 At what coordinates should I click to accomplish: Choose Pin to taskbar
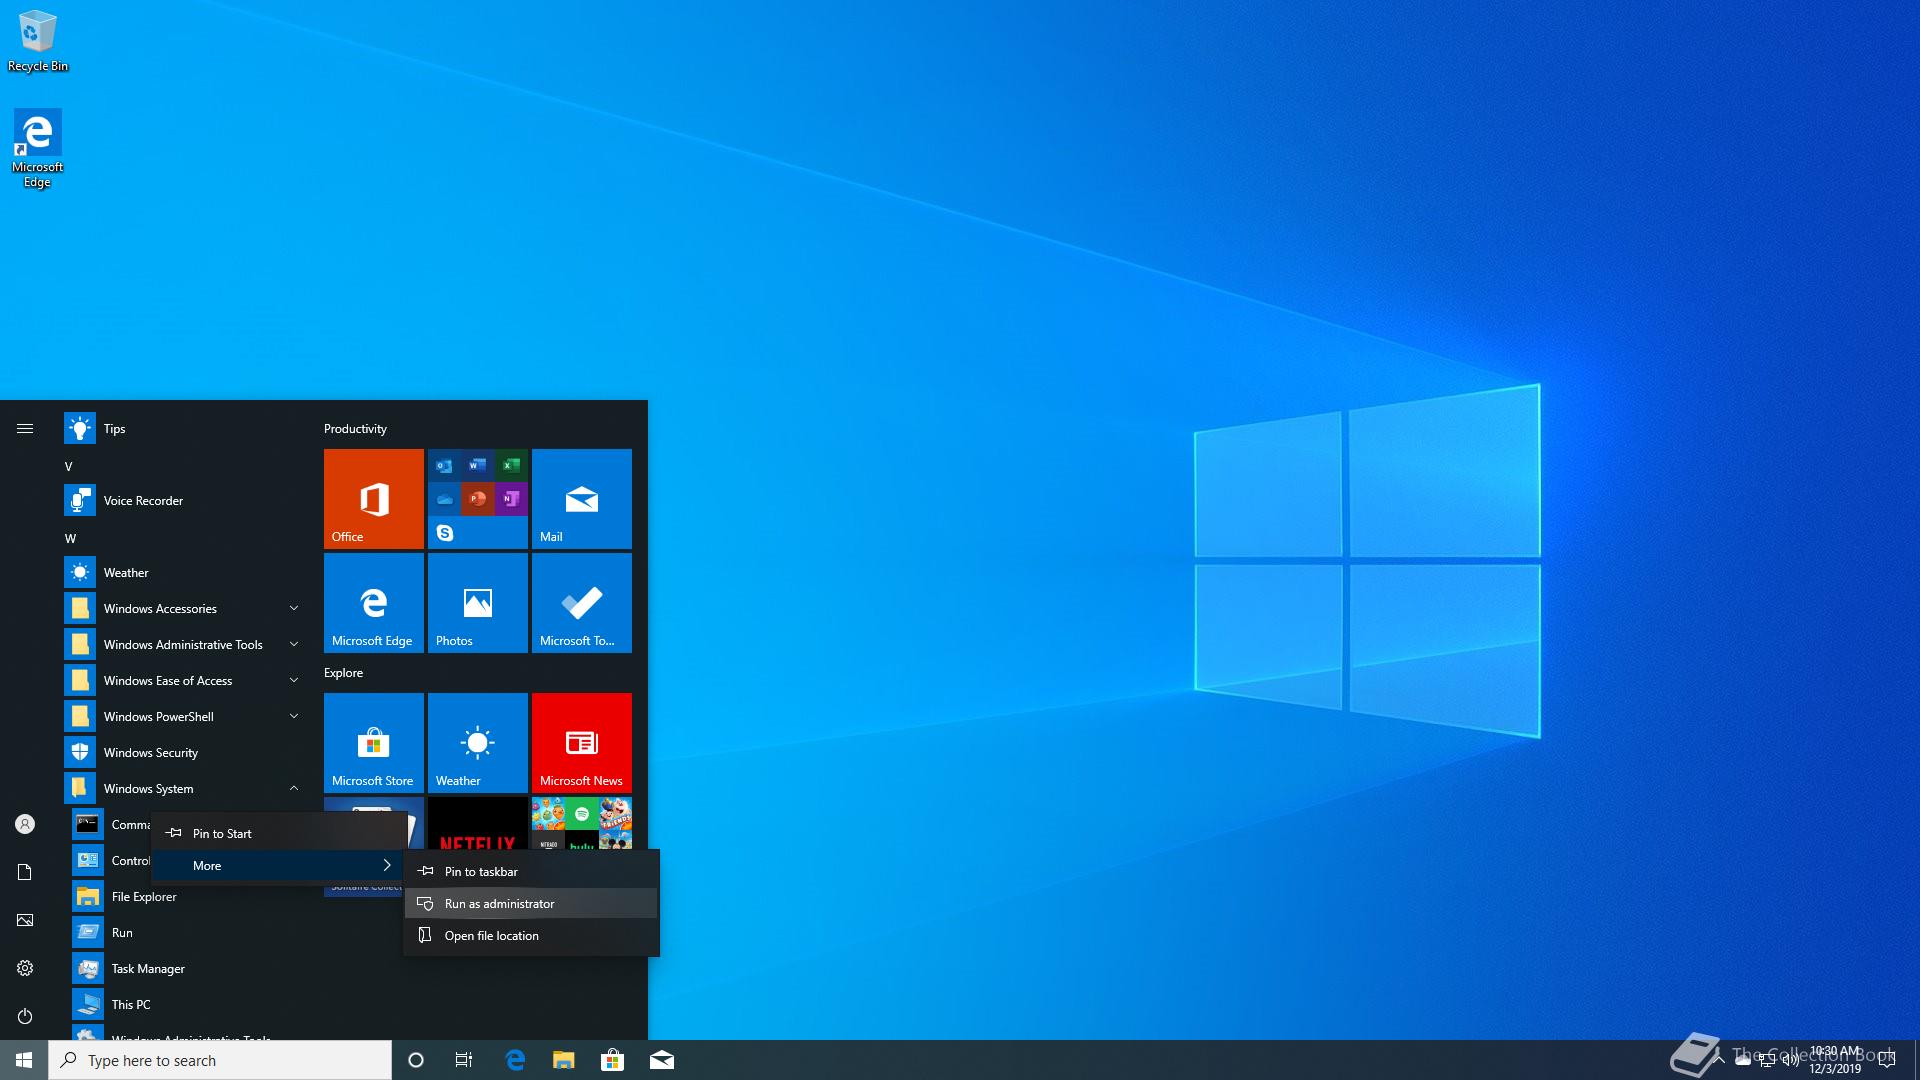tap(531, 871)
